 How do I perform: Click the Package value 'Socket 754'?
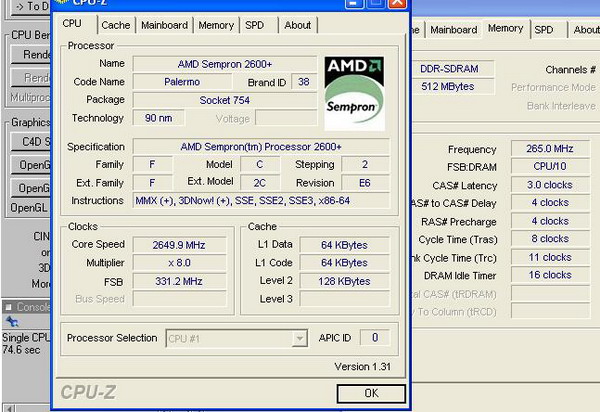tap(225, 100)
